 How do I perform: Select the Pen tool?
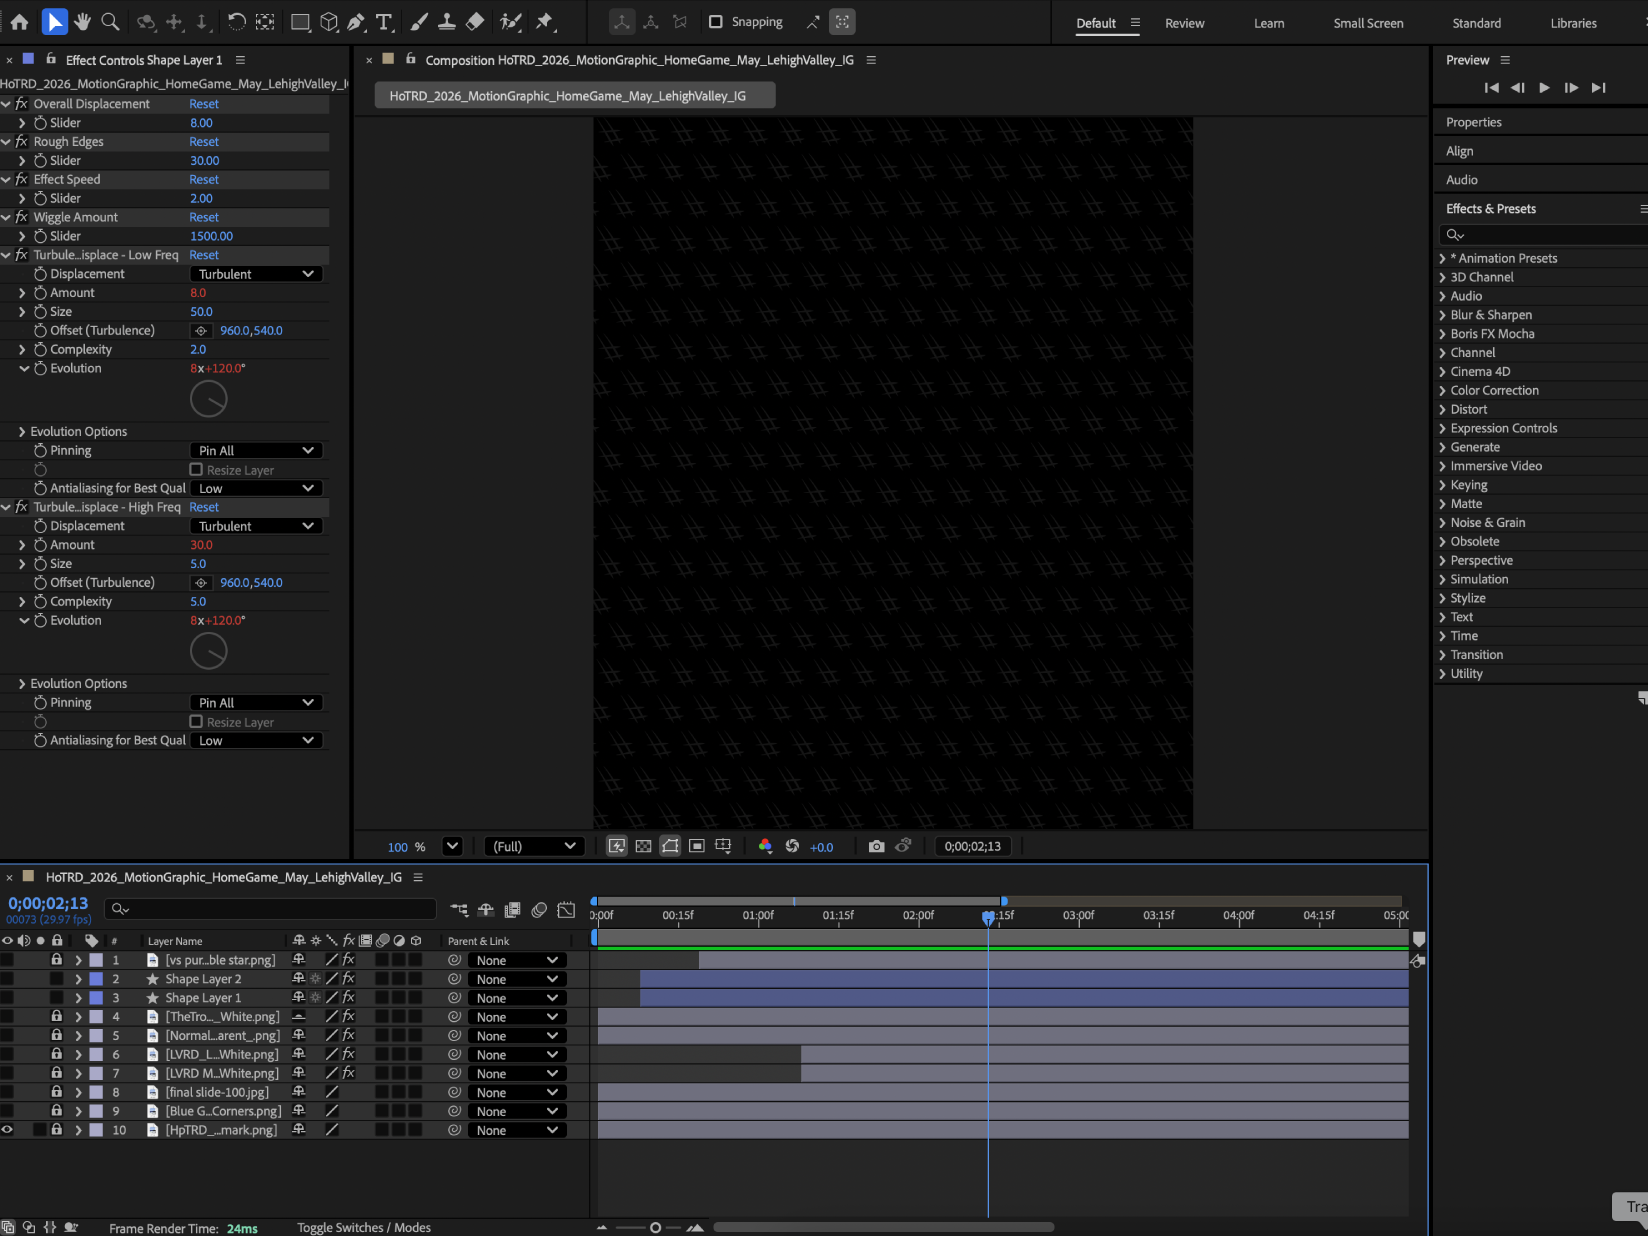(356, 22)
